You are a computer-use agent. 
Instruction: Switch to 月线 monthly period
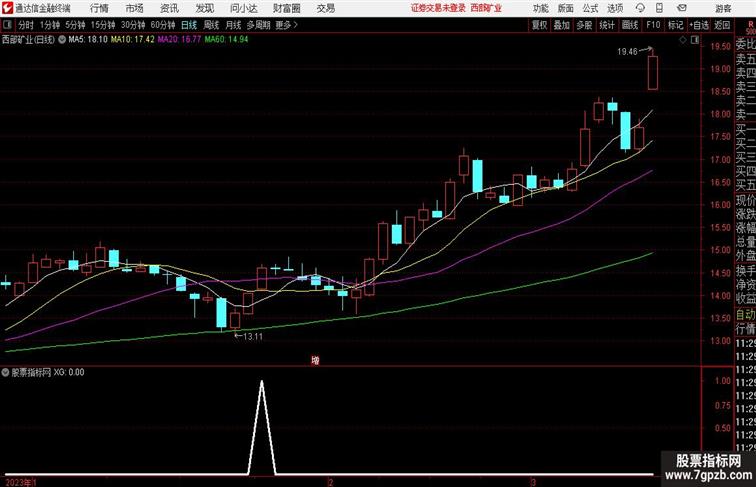click(x=233, y=25)
